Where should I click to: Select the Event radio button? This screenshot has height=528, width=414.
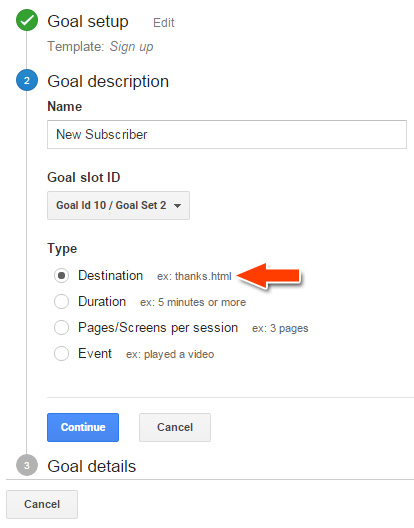[61, 354]
